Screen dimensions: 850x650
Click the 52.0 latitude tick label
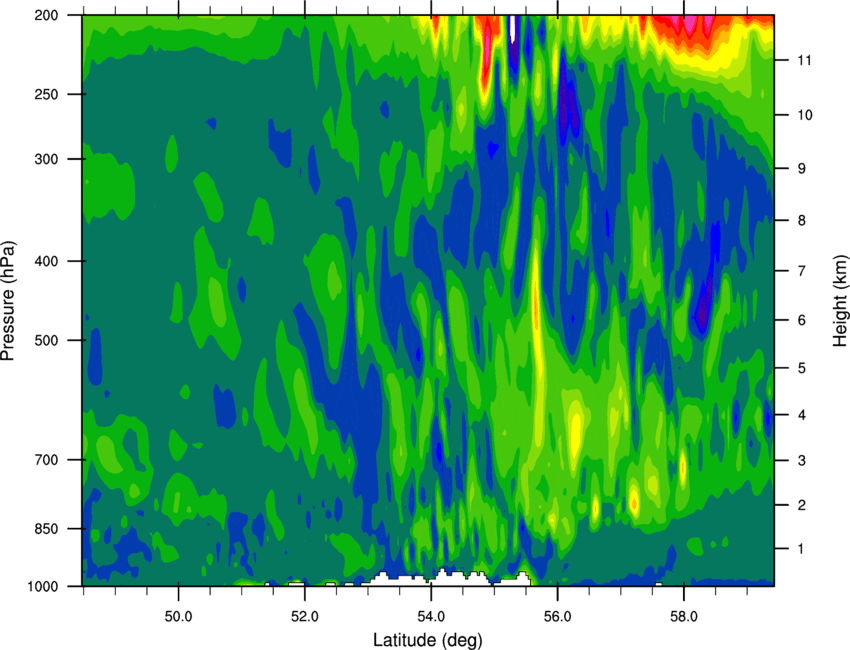coord(305,617)
